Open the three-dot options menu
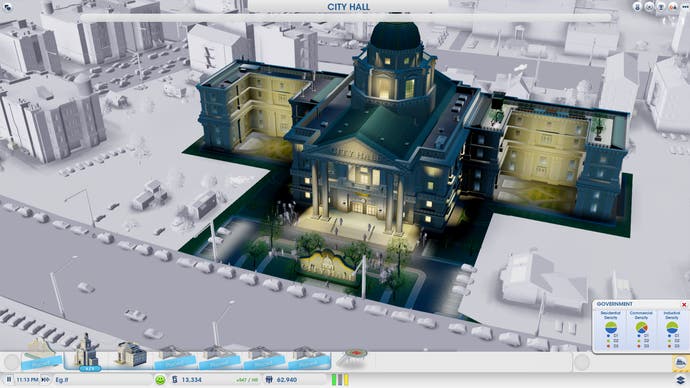Image resolution: width=690 pixels, height=388 pixels. tap(685, 7)
